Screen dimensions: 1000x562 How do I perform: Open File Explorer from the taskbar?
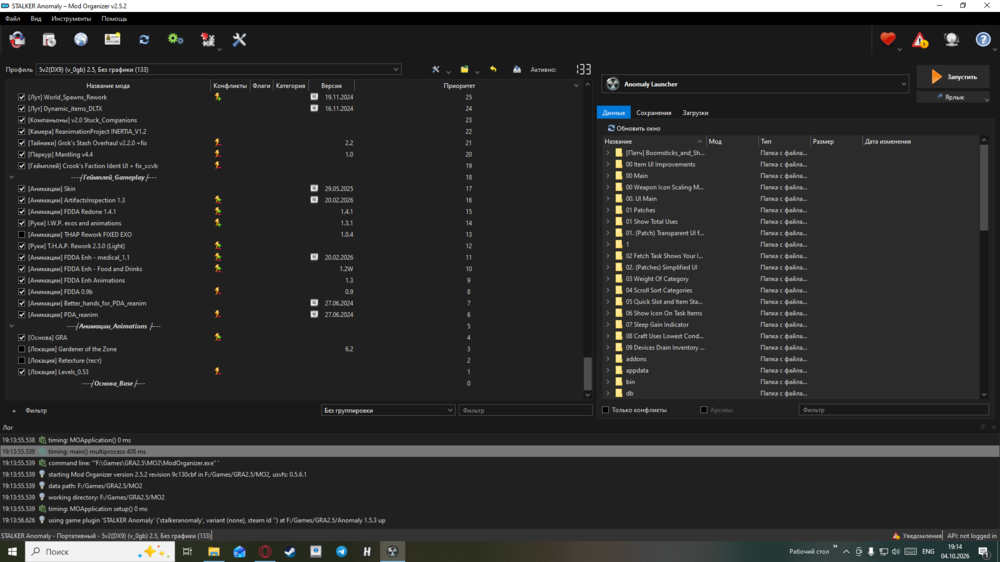click(x=214, y=552)
